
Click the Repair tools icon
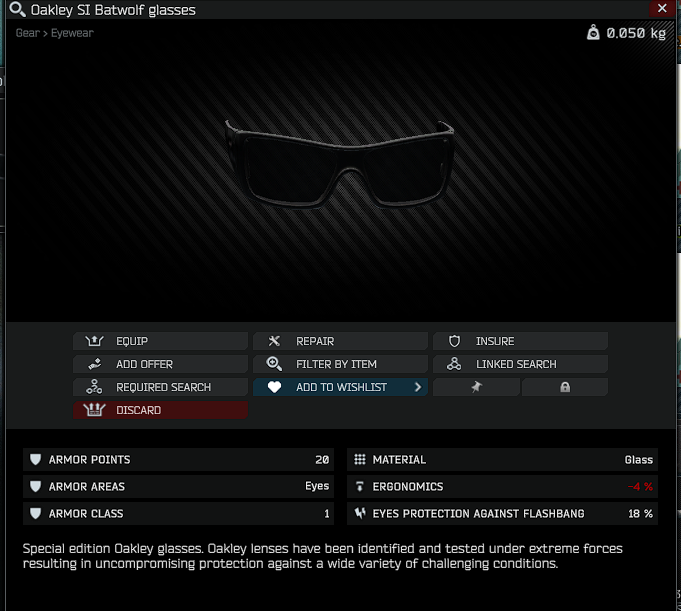point(274,341)
